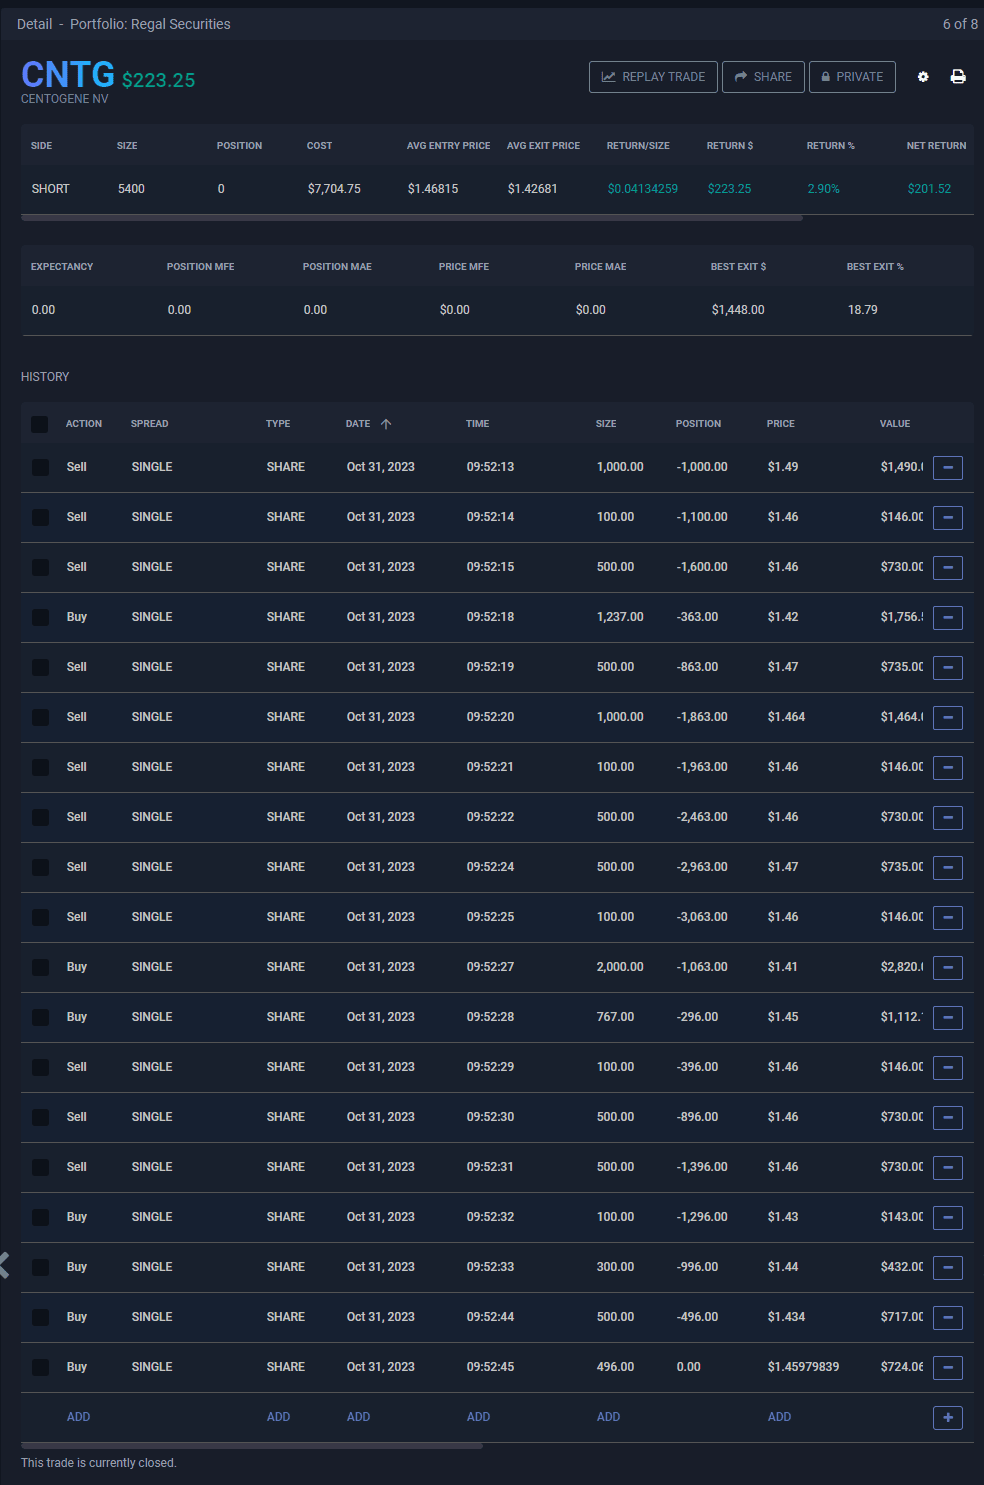Check the box for the 09:52:20 Sell row
This screenshot has height=1485, width=984.
coord(40,717)
